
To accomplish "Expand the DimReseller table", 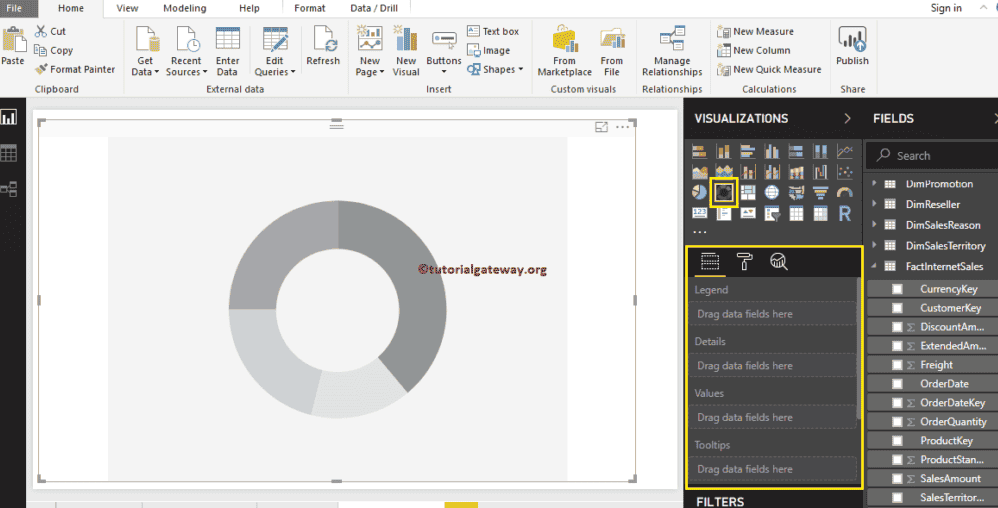I will coord(875,204).
